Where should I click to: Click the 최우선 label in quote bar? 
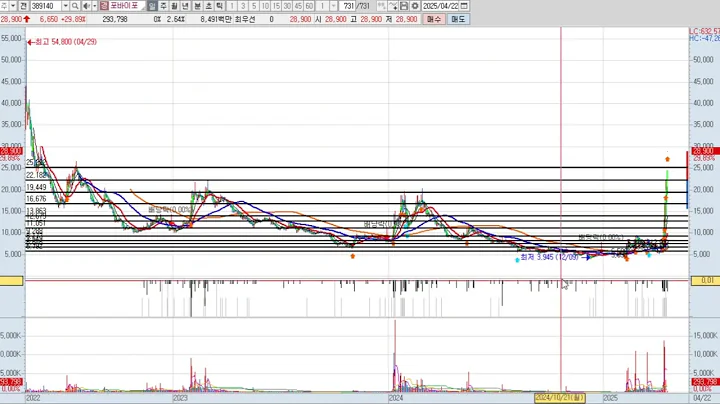[245, 19]
